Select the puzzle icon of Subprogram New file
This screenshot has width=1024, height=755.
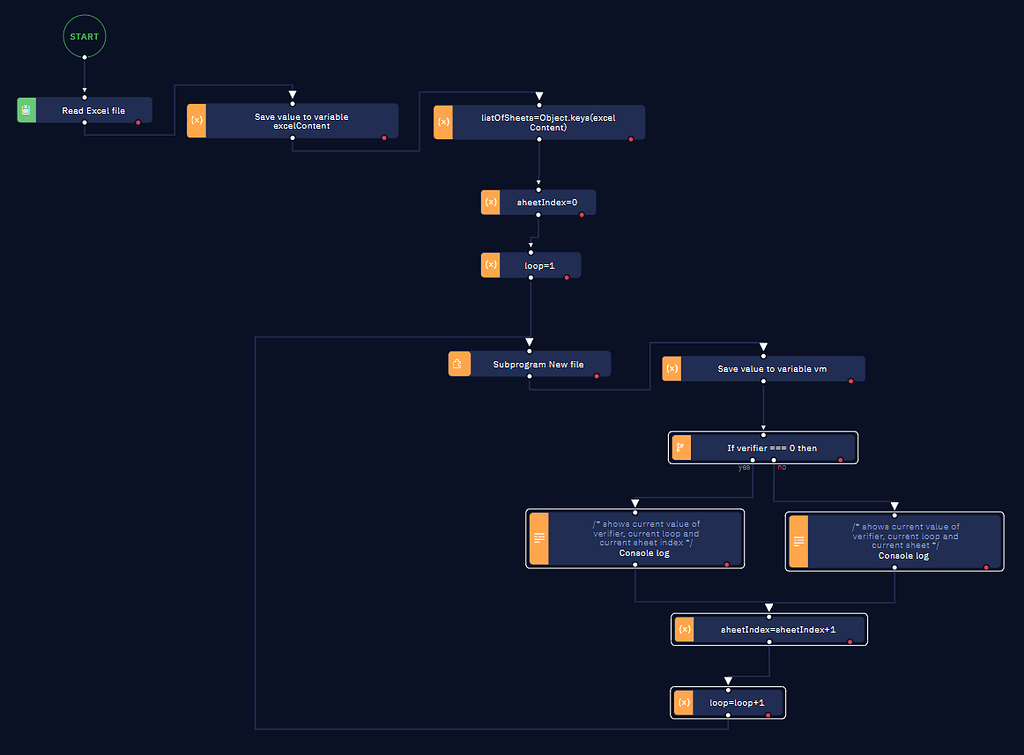tap(459, 364)
